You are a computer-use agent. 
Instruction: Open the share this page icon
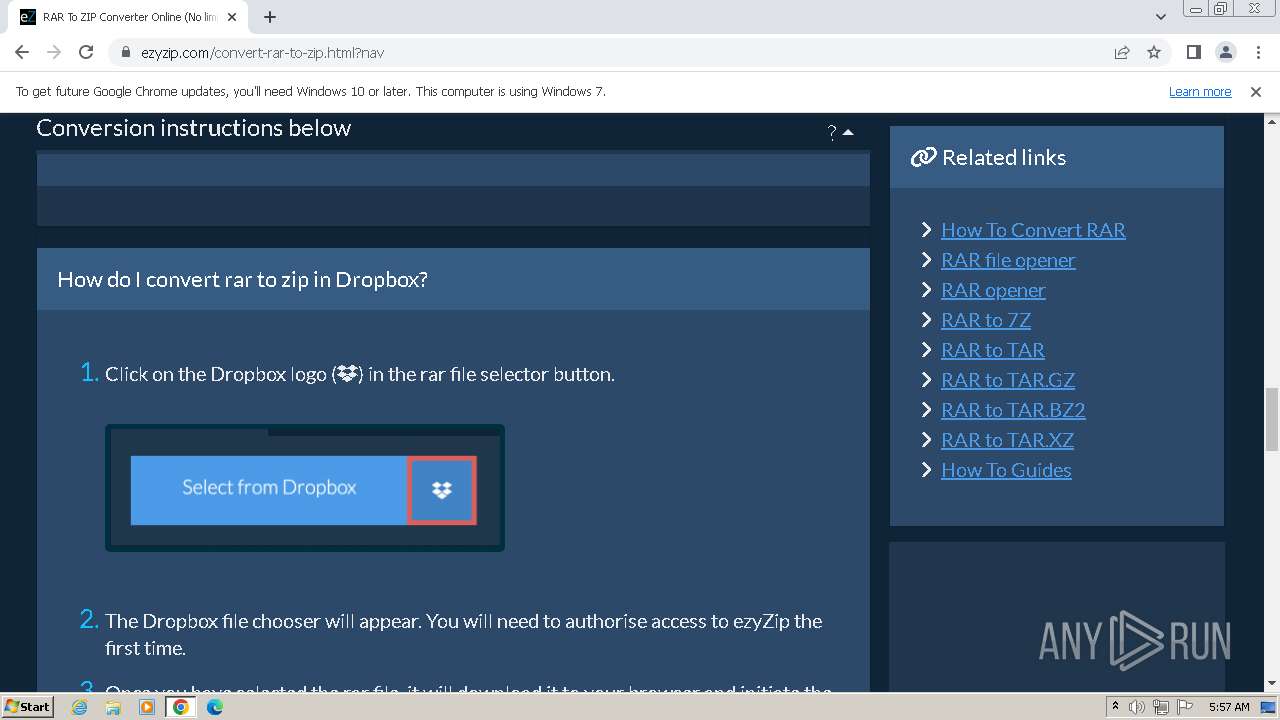(1122, 52)
